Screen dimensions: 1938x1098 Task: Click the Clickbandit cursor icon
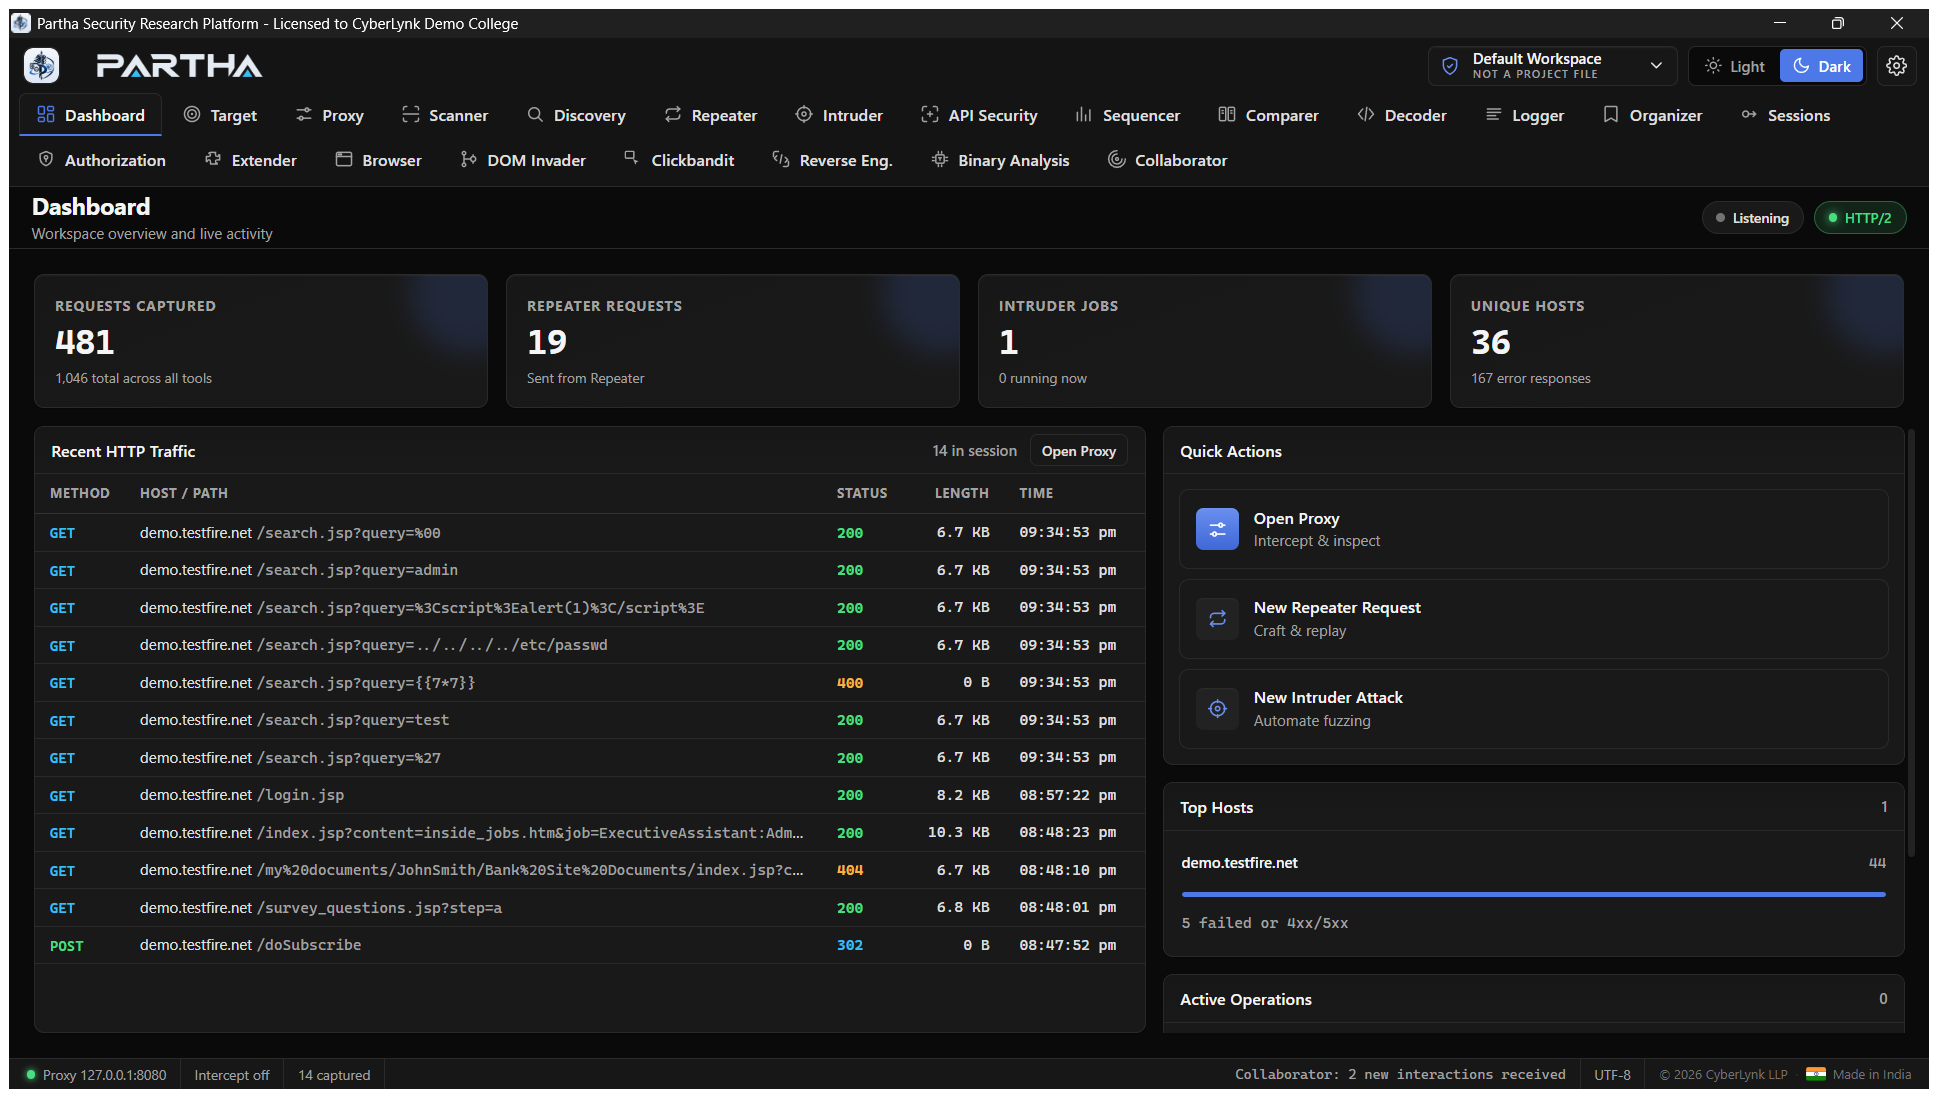pos(631,157)
